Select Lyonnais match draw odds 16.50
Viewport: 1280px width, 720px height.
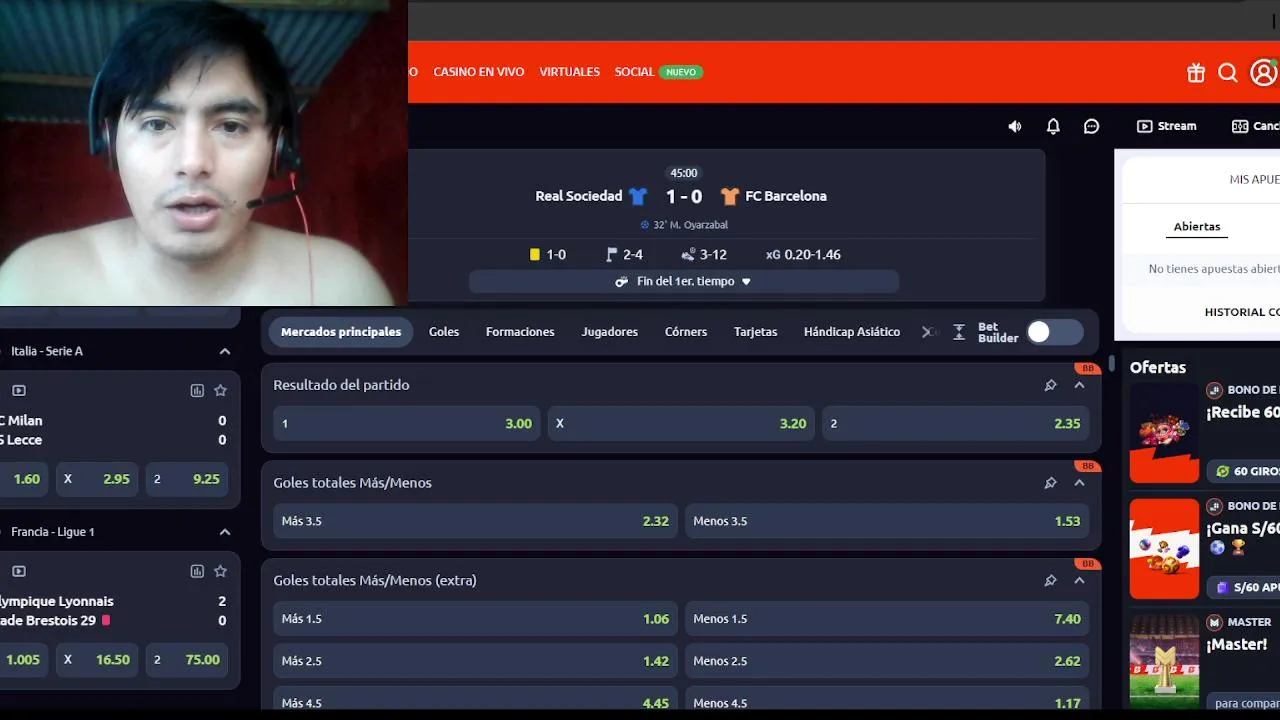click(x=97, y=660)
